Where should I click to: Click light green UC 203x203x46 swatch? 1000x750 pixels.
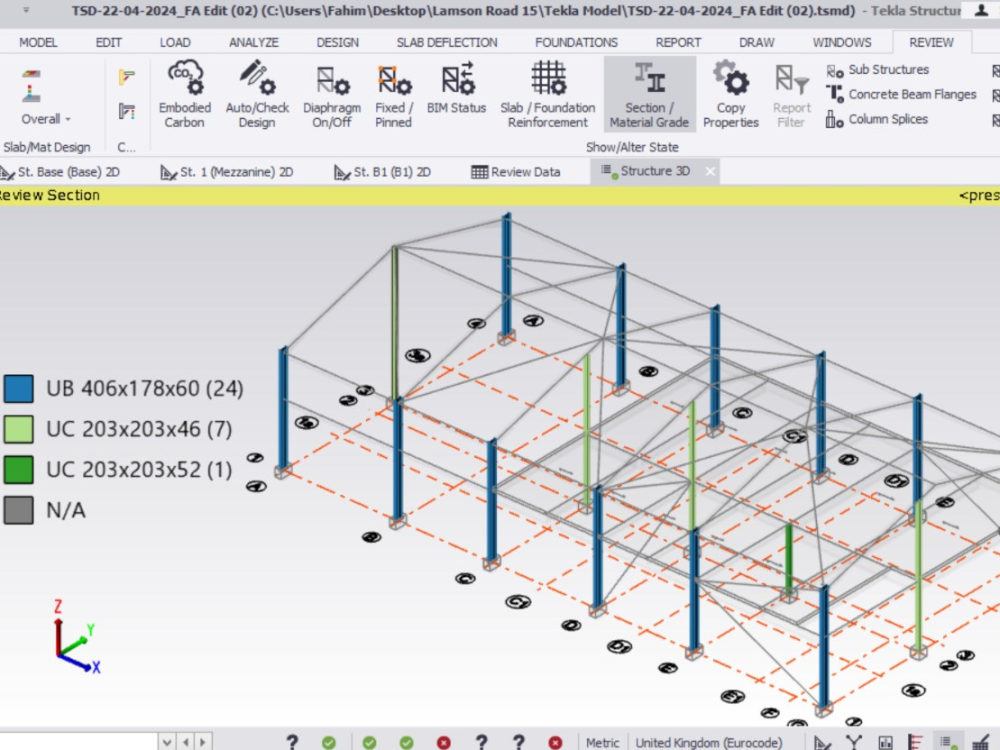(x=18, y=429)
